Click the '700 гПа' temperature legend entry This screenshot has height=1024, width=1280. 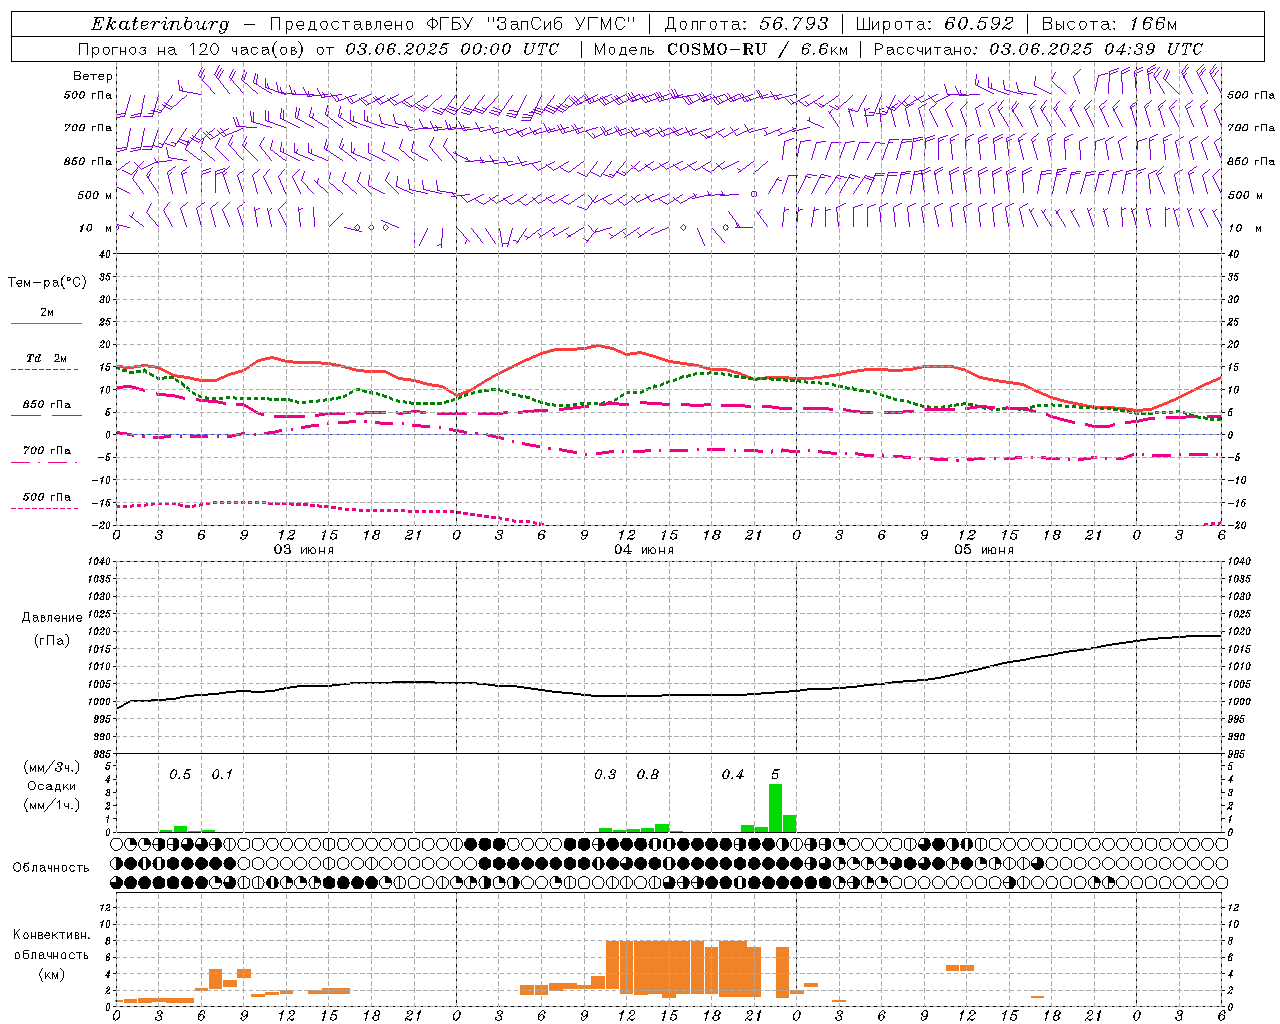point(47,451)
